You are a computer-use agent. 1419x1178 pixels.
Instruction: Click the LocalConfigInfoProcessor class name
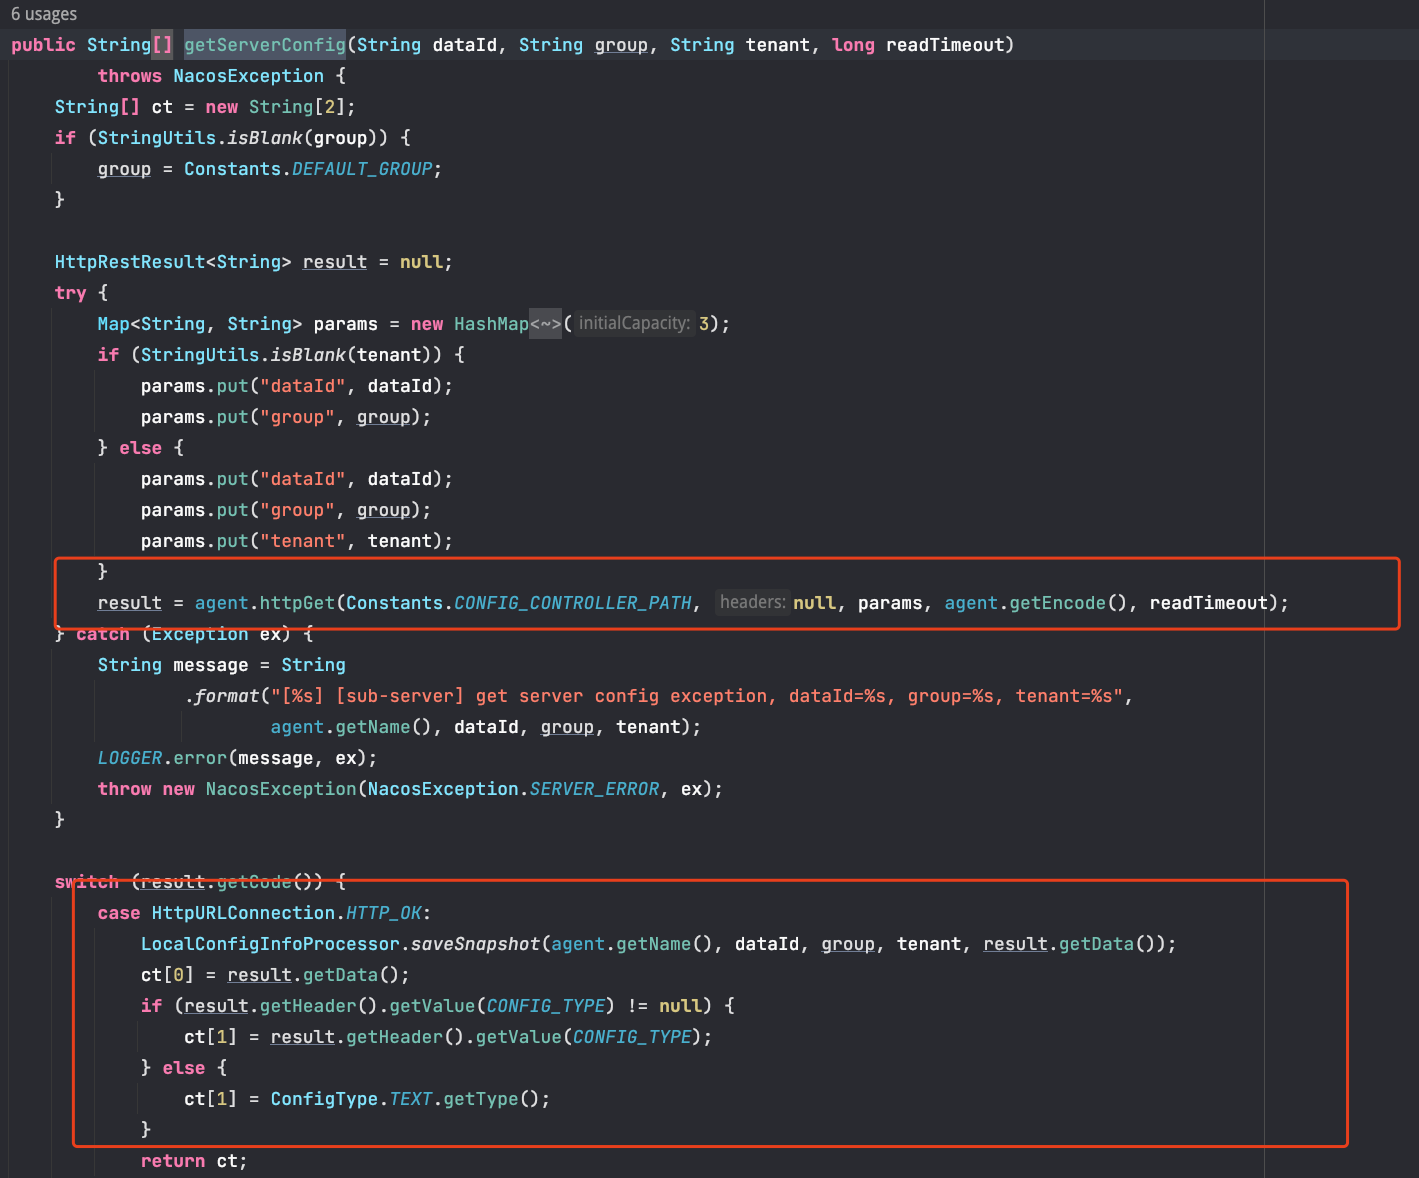(270, 944)
